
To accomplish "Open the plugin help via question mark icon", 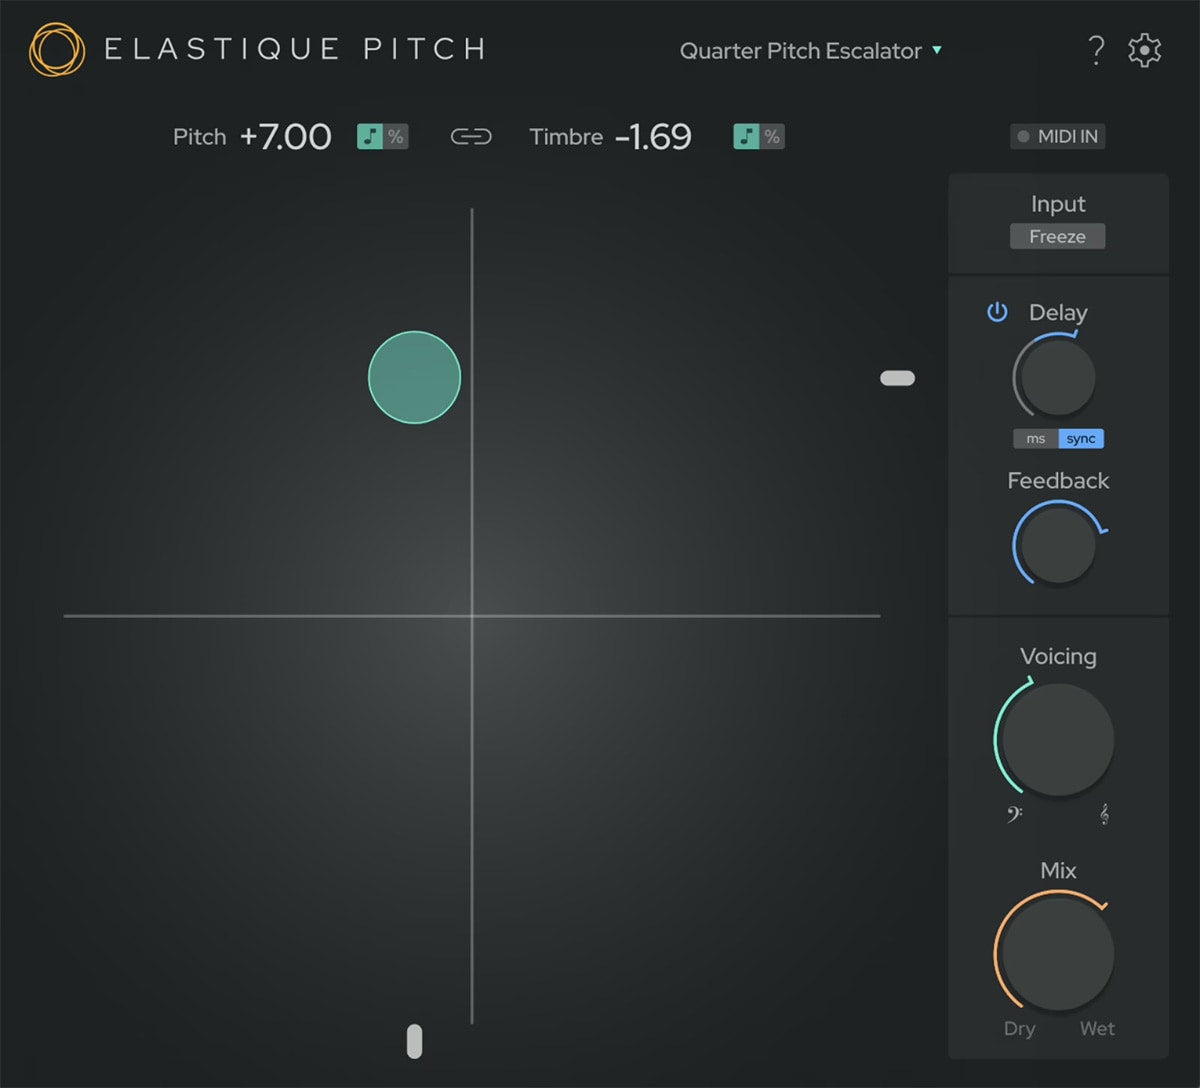I will click(1096, 50).
